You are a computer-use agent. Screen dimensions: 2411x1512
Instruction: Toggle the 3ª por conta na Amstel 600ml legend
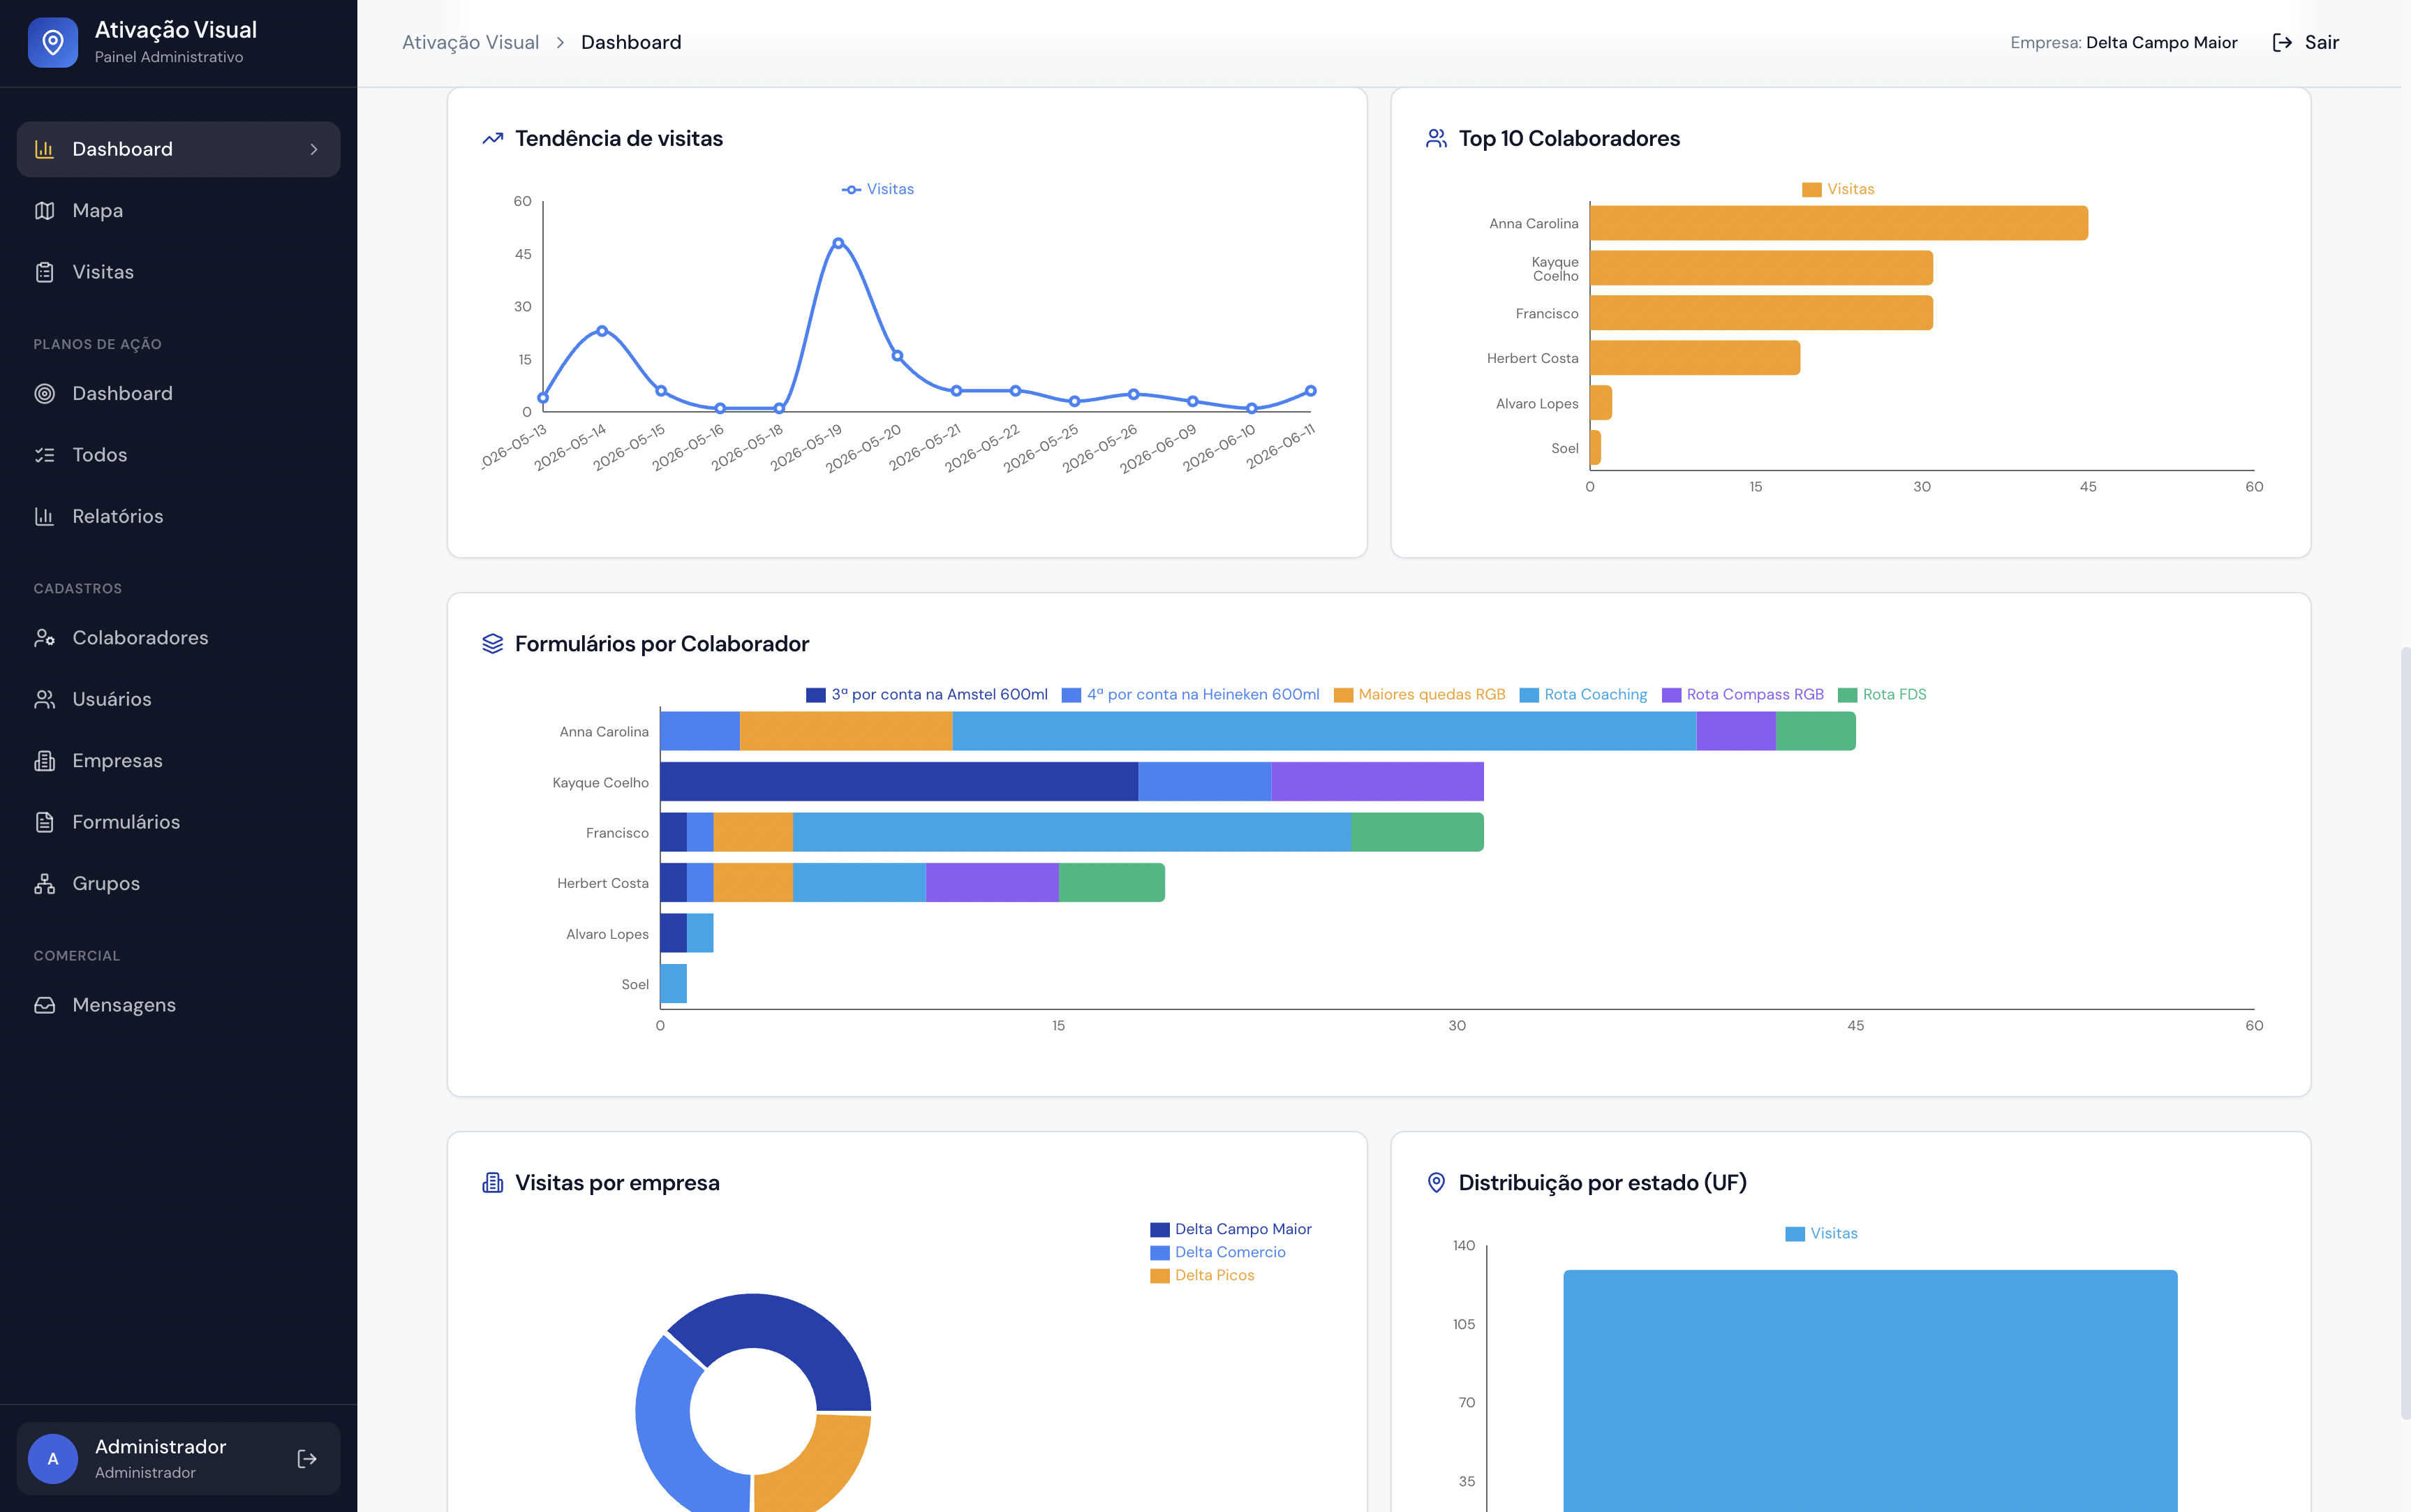(927, 695)
